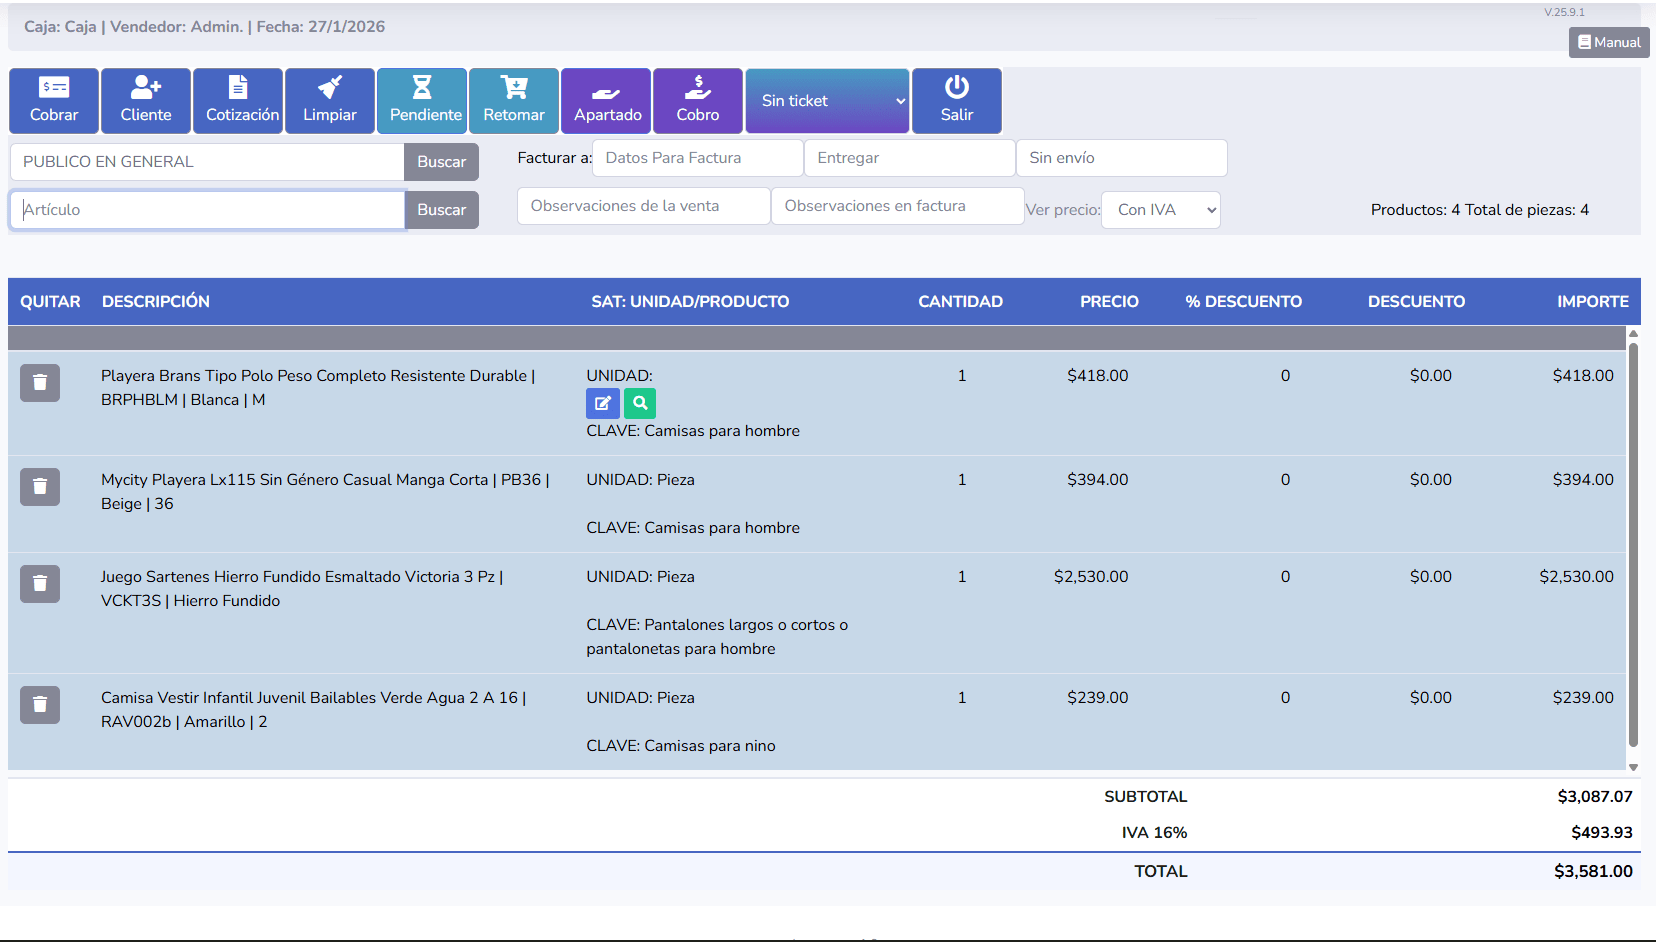This screenshot has width=1656, height=942.
Task: Clear the sale with Limpiar
Action: coord(330,100)
